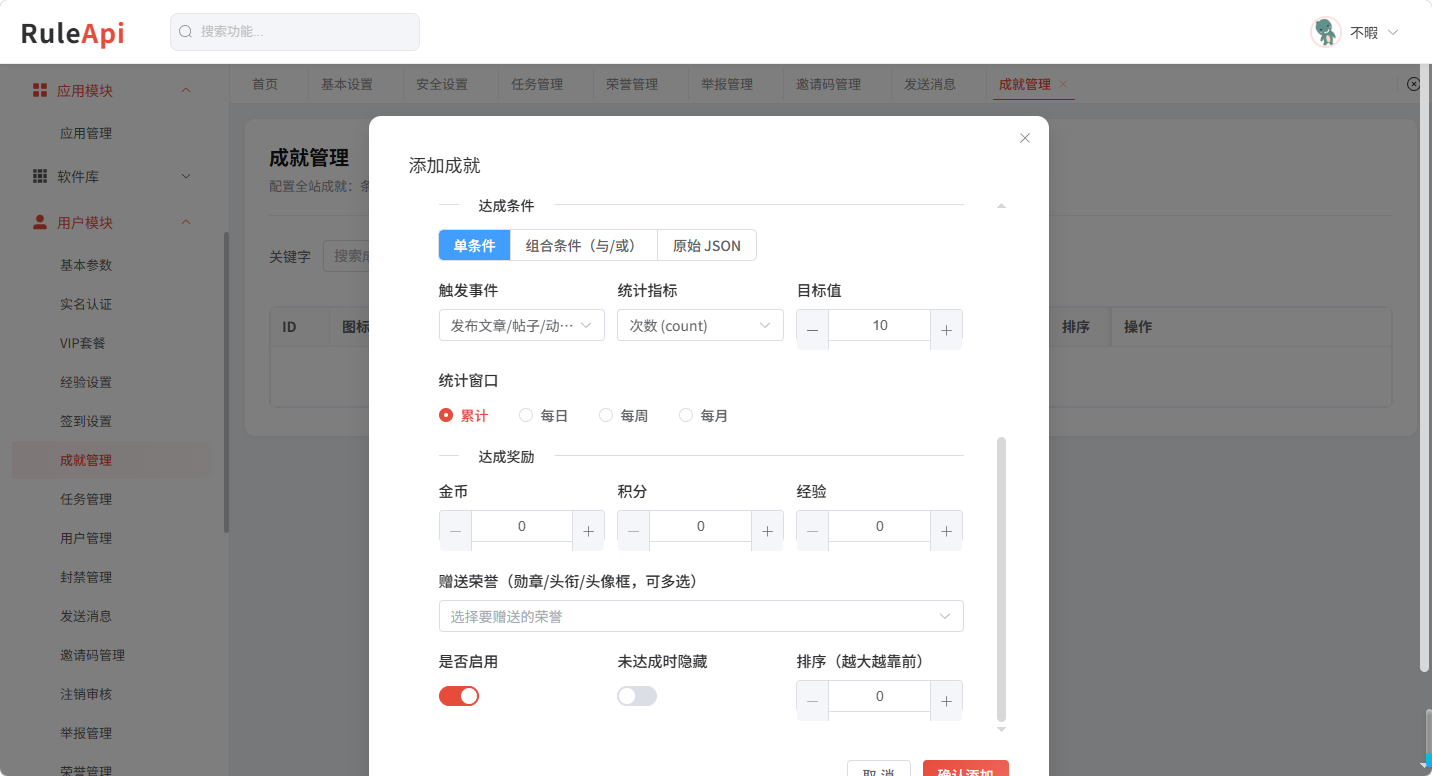
Task: Open the 触发事件 dropdown
Action: (x=522, y=325)
